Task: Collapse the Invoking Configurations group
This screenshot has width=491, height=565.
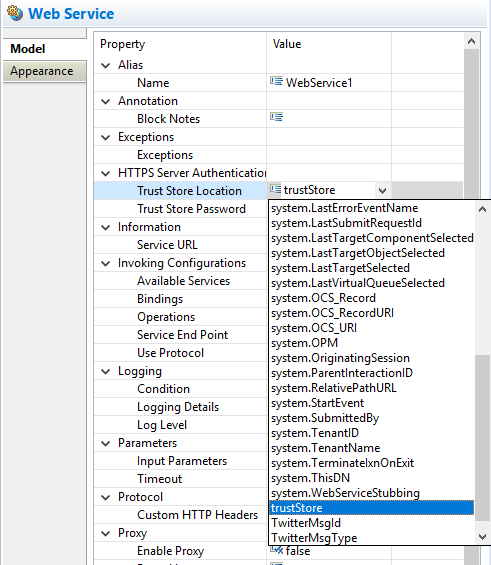Action: point(106,263)
